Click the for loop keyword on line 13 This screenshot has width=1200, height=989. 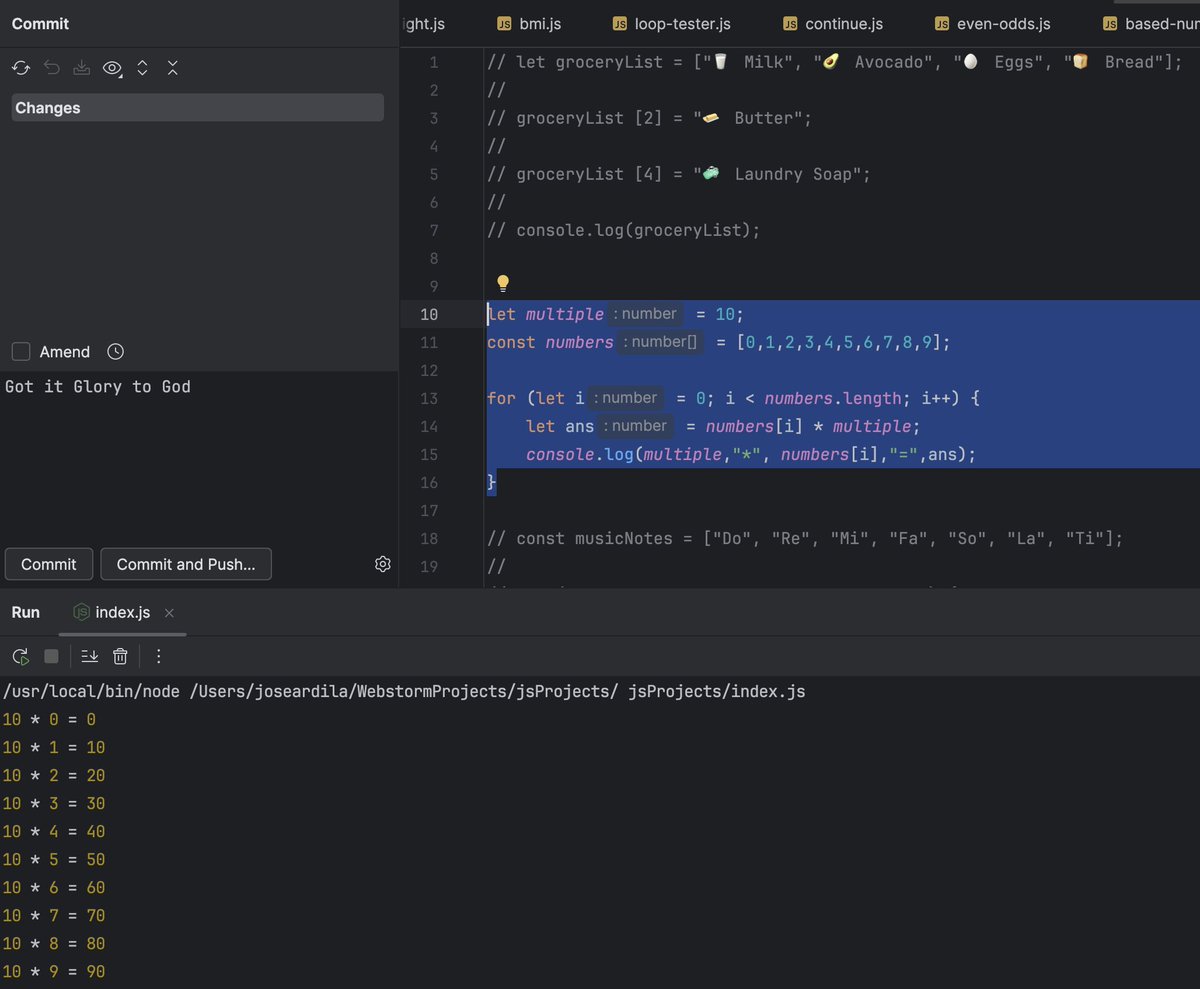[501, 398]
